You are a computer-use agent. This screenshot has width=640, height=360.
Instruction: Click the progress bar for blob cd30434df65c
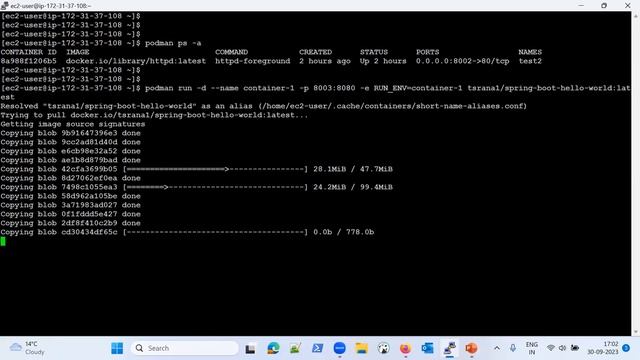(215, 232)
